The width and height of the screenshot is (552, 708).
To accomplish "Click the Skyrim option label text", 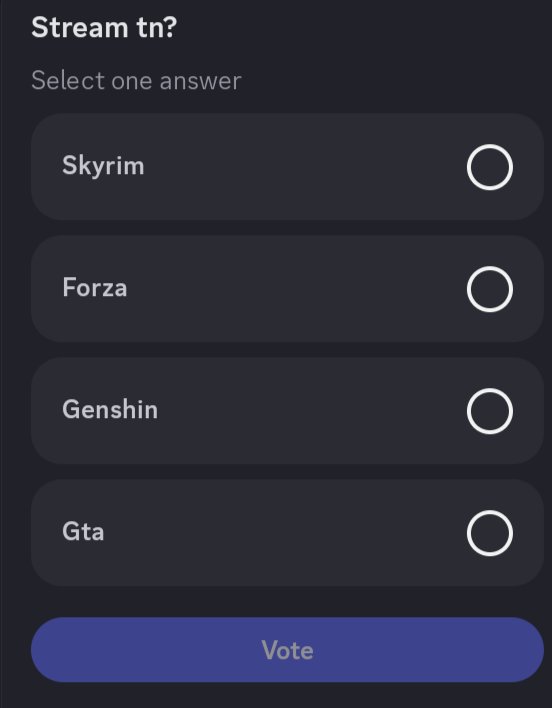I will (x=103, y=166).
